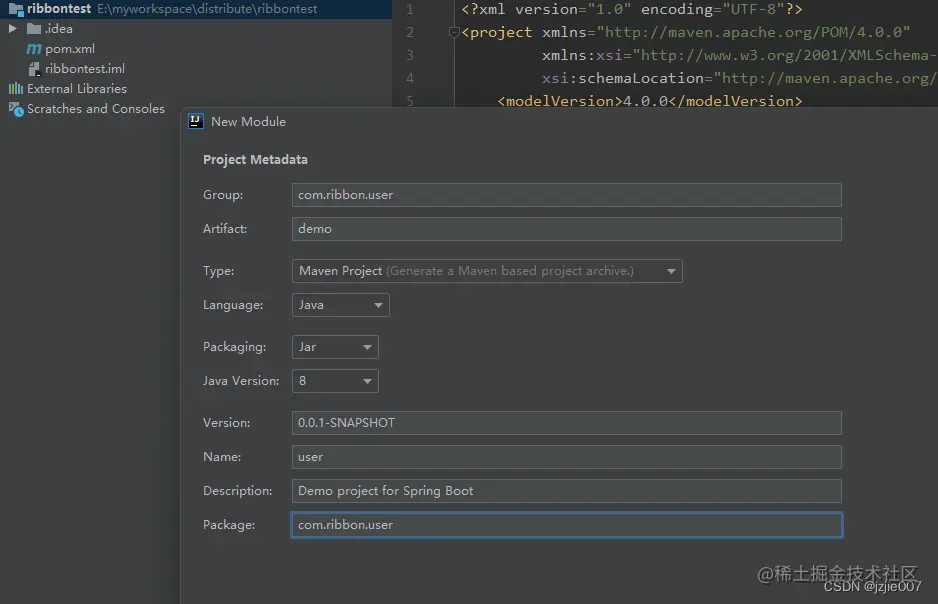
Task: Click the xml version declaration line
Action: (x=632, y=10)
